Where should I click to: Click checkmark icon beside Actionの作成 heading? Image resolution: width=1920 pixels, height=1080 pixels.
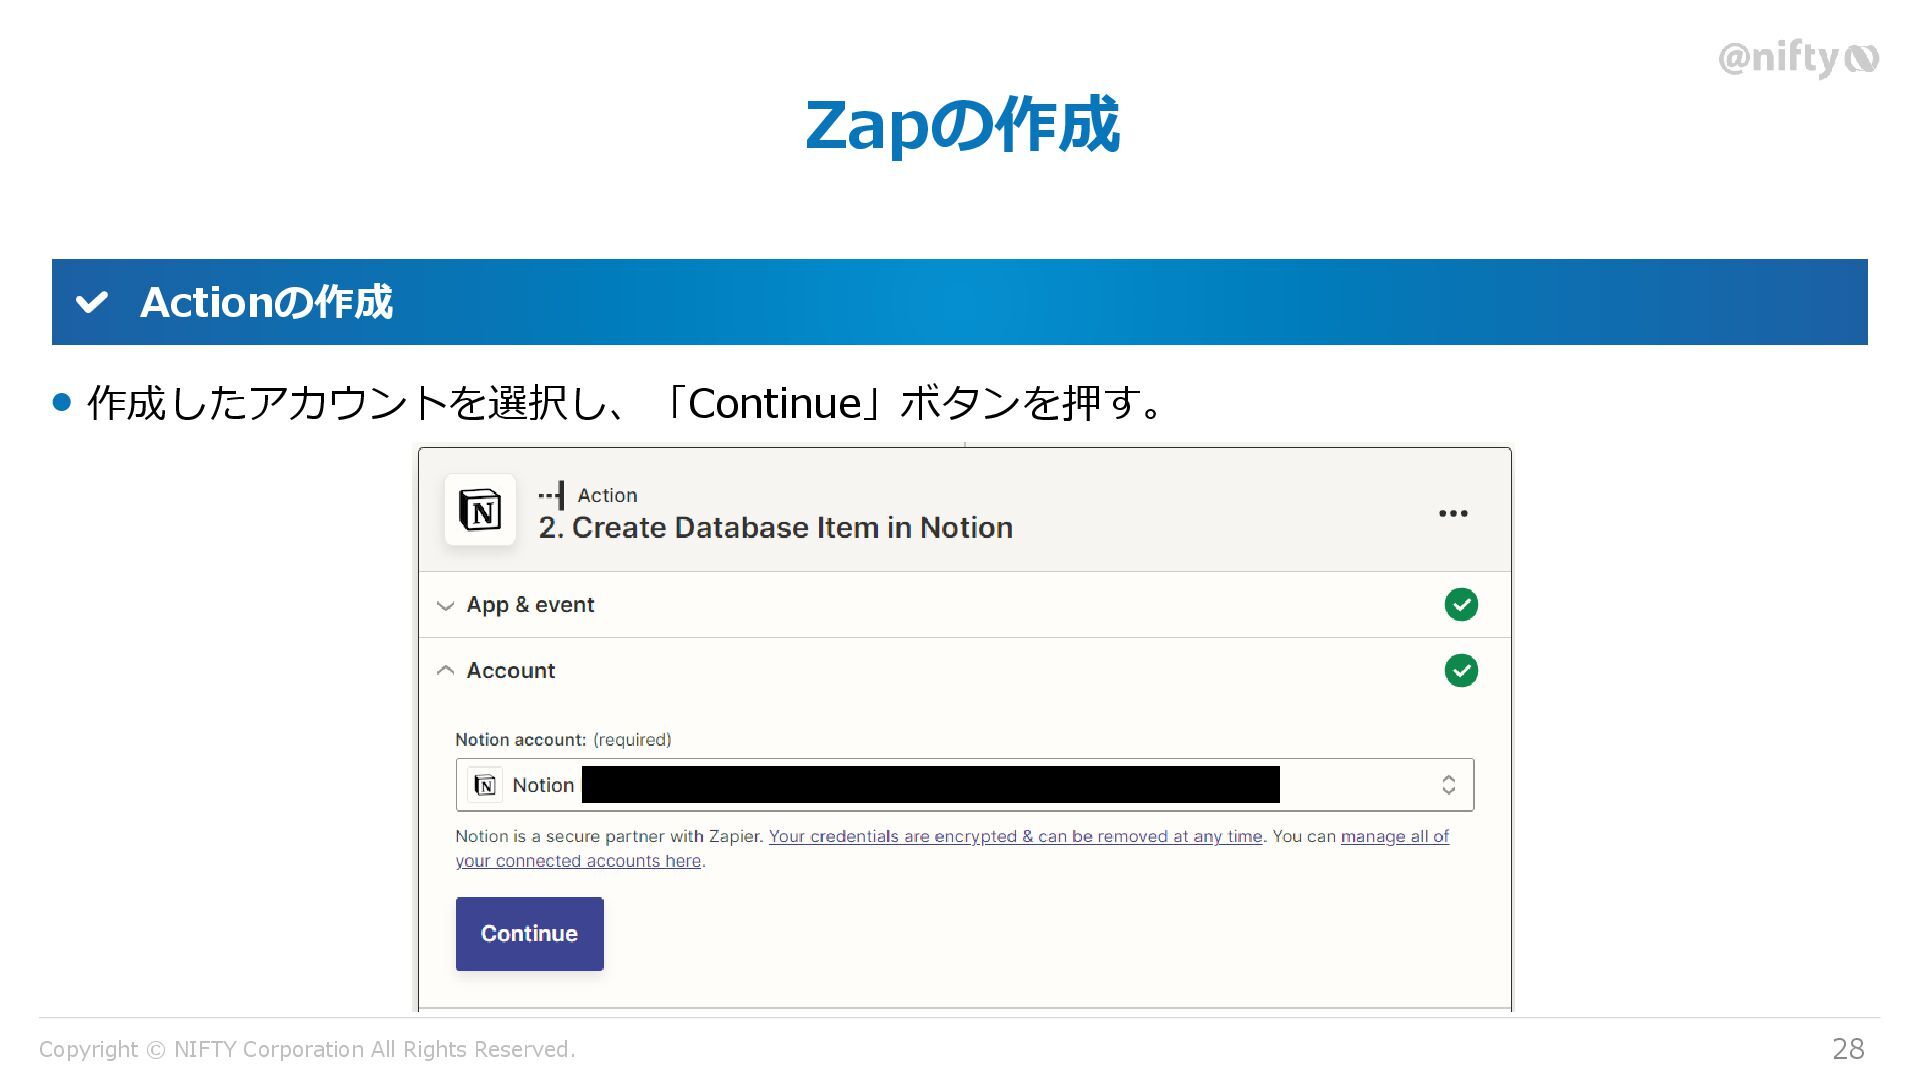92,302
